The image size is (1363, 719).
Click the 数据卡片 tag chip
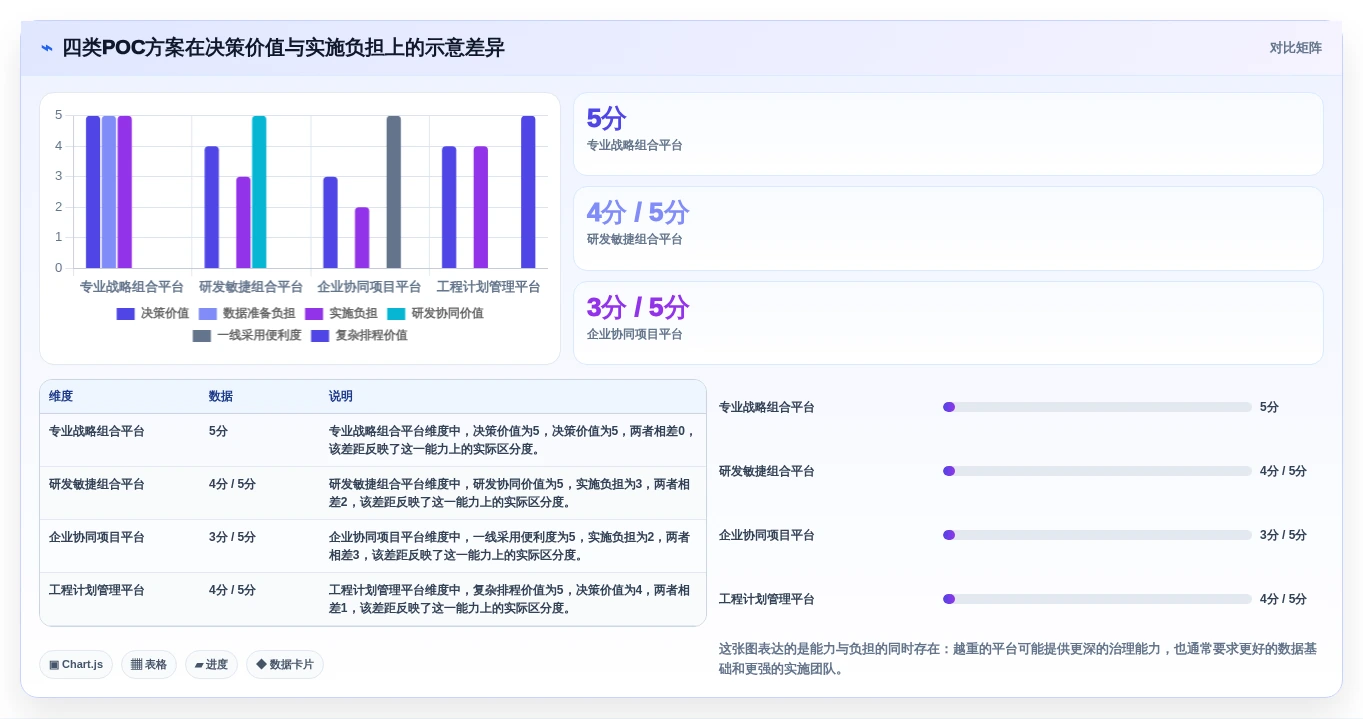point(285,665)
